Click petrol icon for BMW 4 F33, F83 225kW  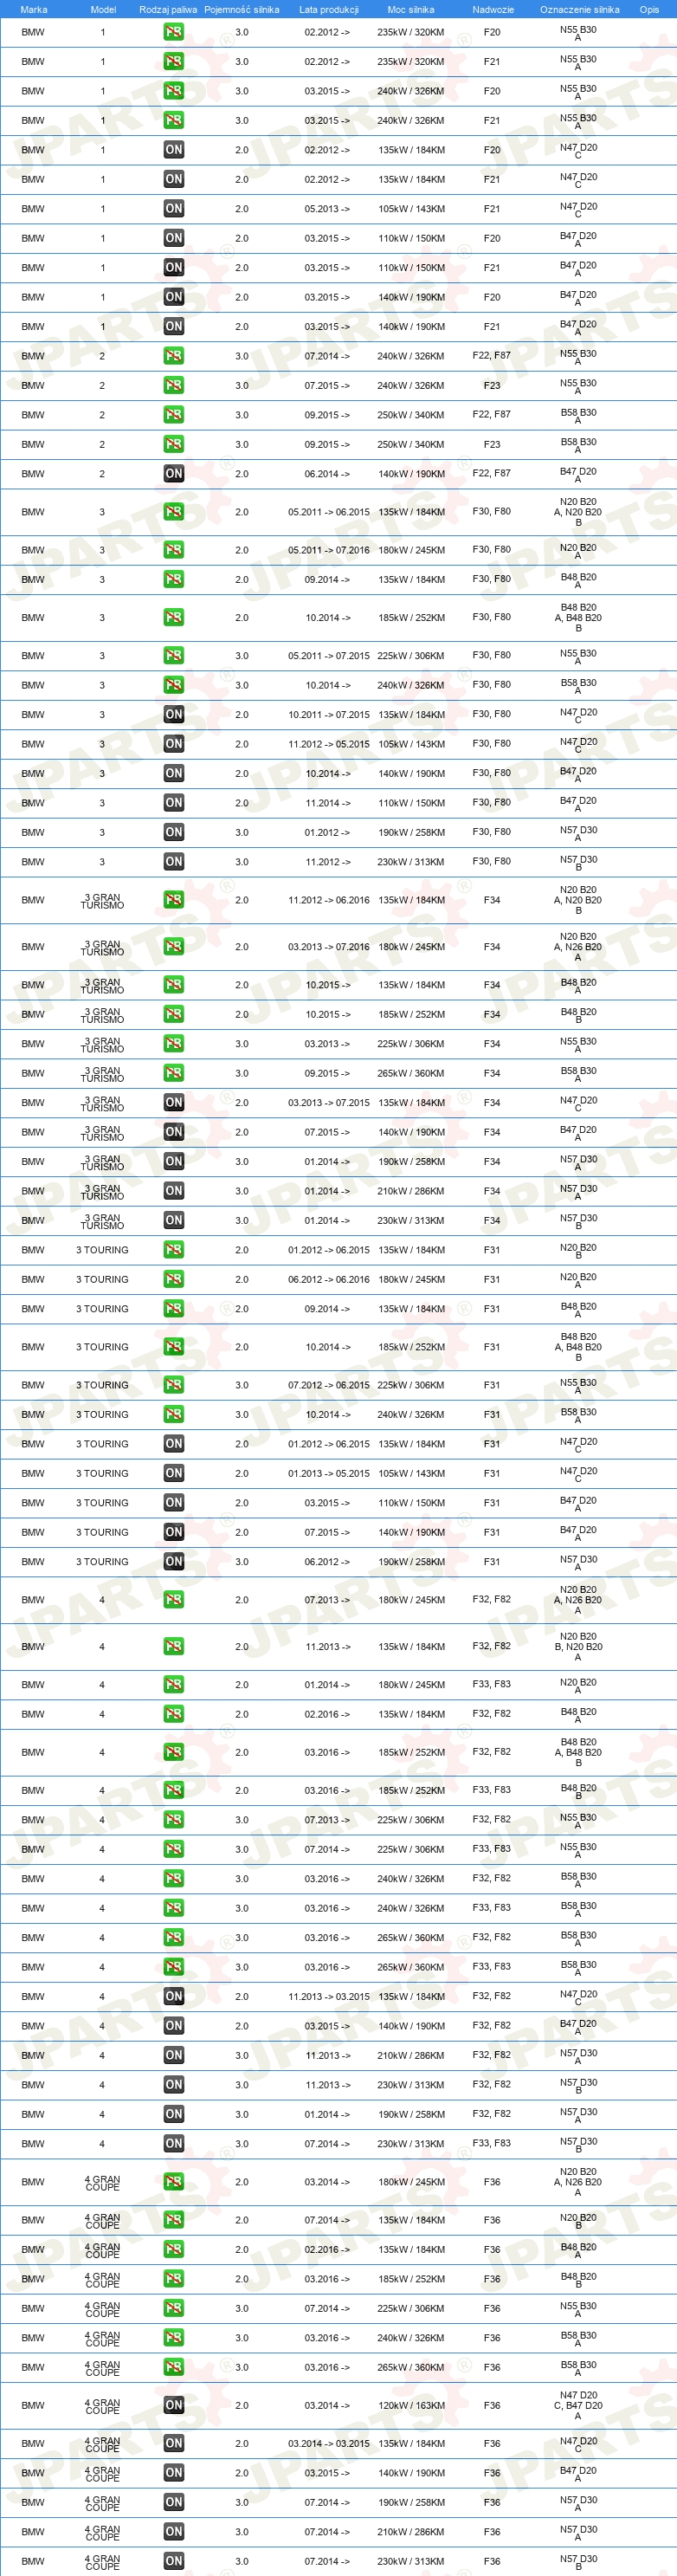coord(173,1850)
